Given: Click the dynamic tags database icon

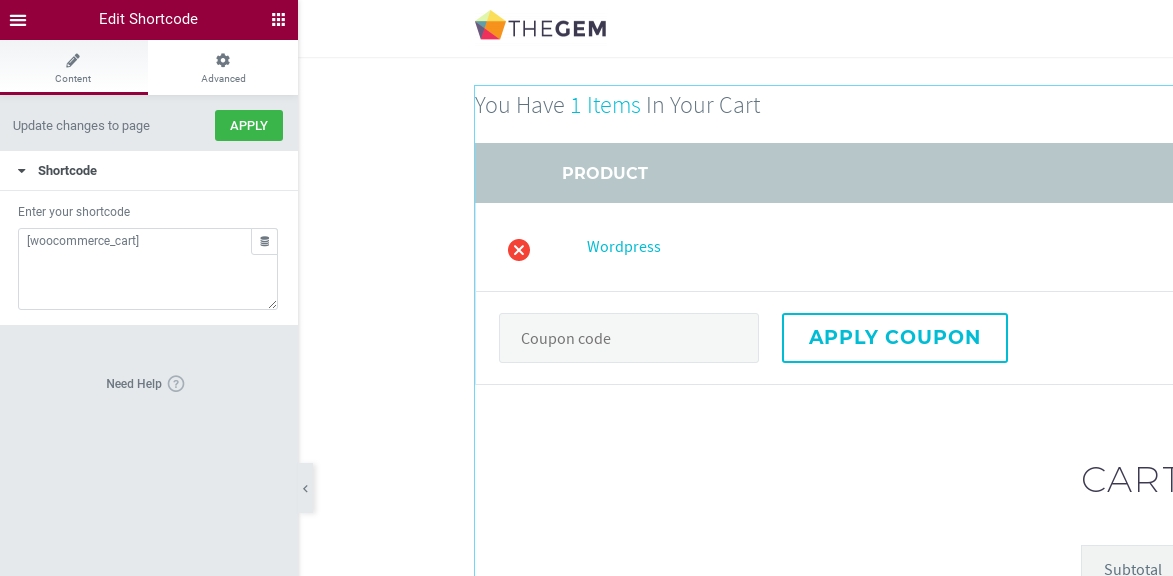Looking at the screenshot, I should coord(265,242).
